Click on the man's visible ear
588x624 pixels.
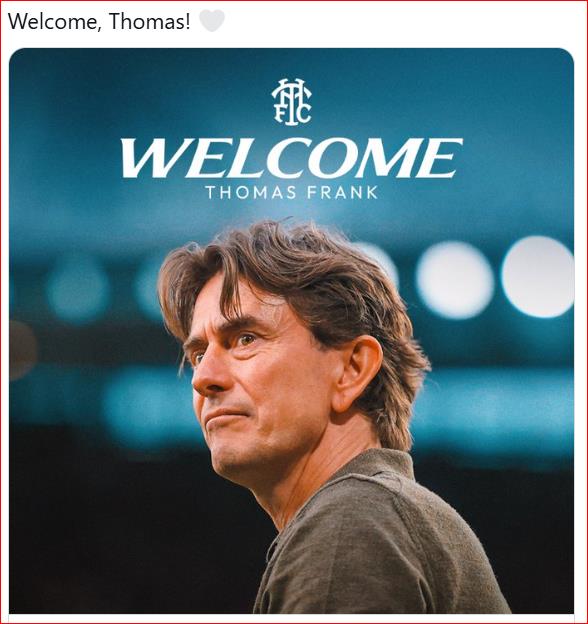pyautogui.click(x=357, y=374)
